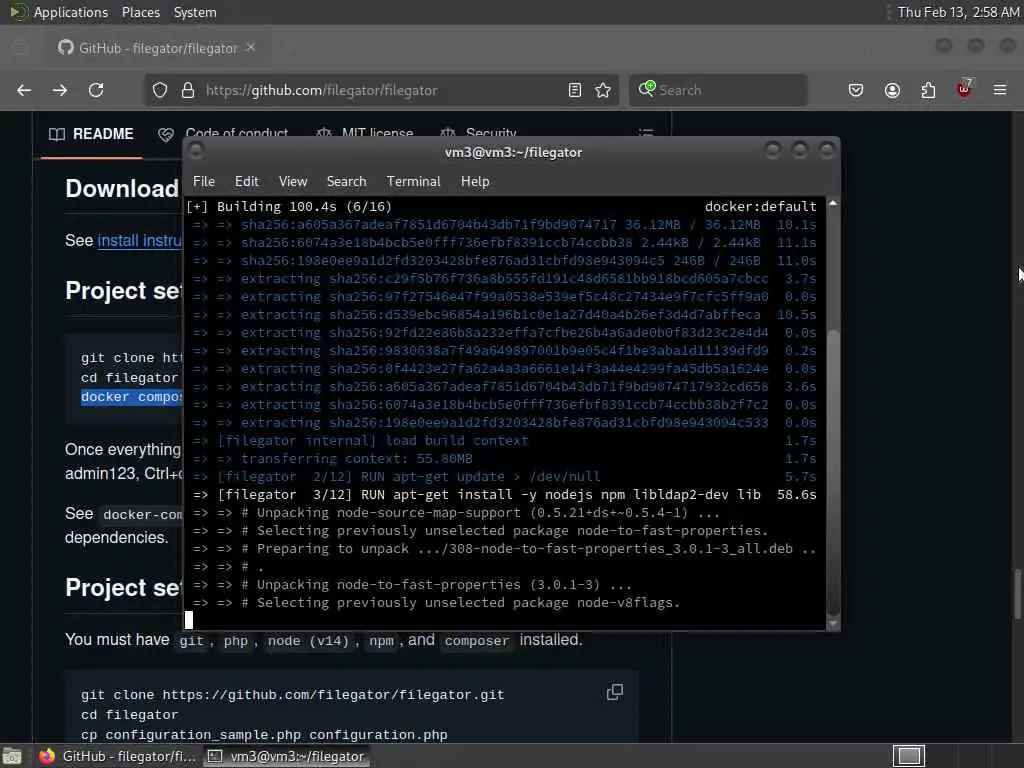Viewport: 1024px width, 768px height.
Task: Click the Firefox icon in taskbar
Action: click(46, 756)
